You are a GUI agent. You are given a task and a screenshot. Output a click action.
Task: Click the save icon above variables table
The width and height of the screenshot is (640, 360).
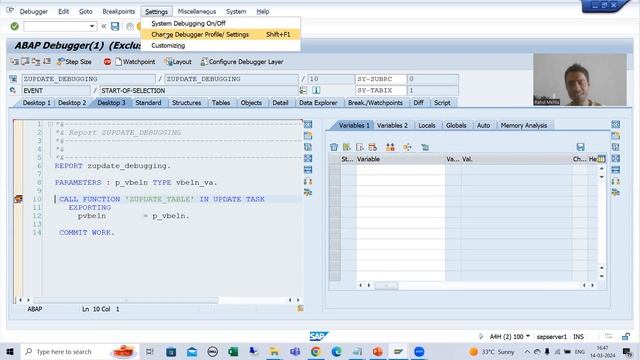coord(580,147)
